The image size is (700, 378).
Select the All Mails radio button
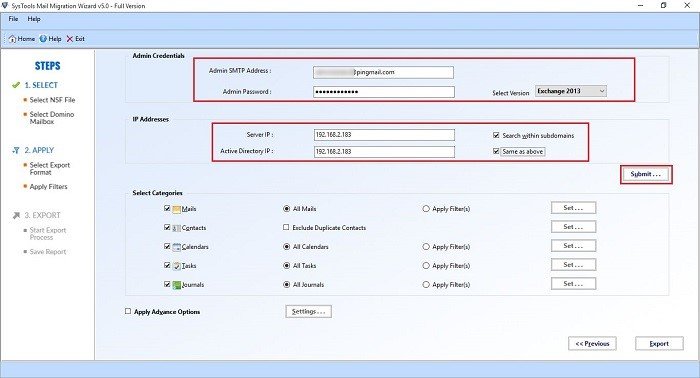[x=287, y=208]
